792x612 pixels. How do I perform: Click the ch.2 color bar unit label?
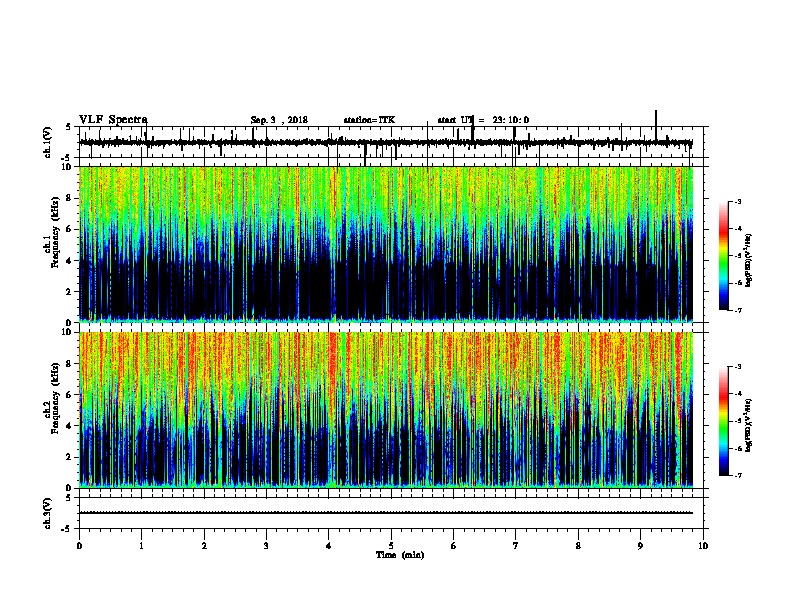[x=748, y=425]
